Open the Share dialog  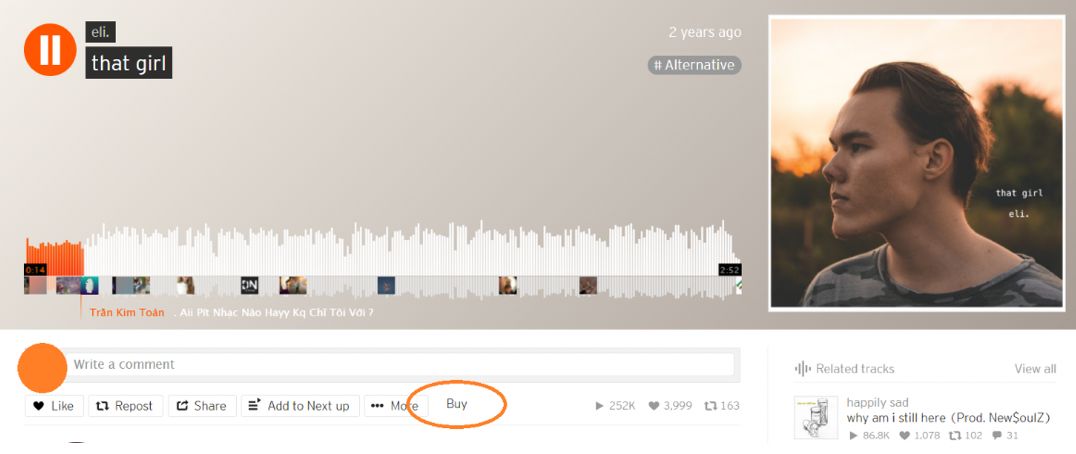click(202, 405)
